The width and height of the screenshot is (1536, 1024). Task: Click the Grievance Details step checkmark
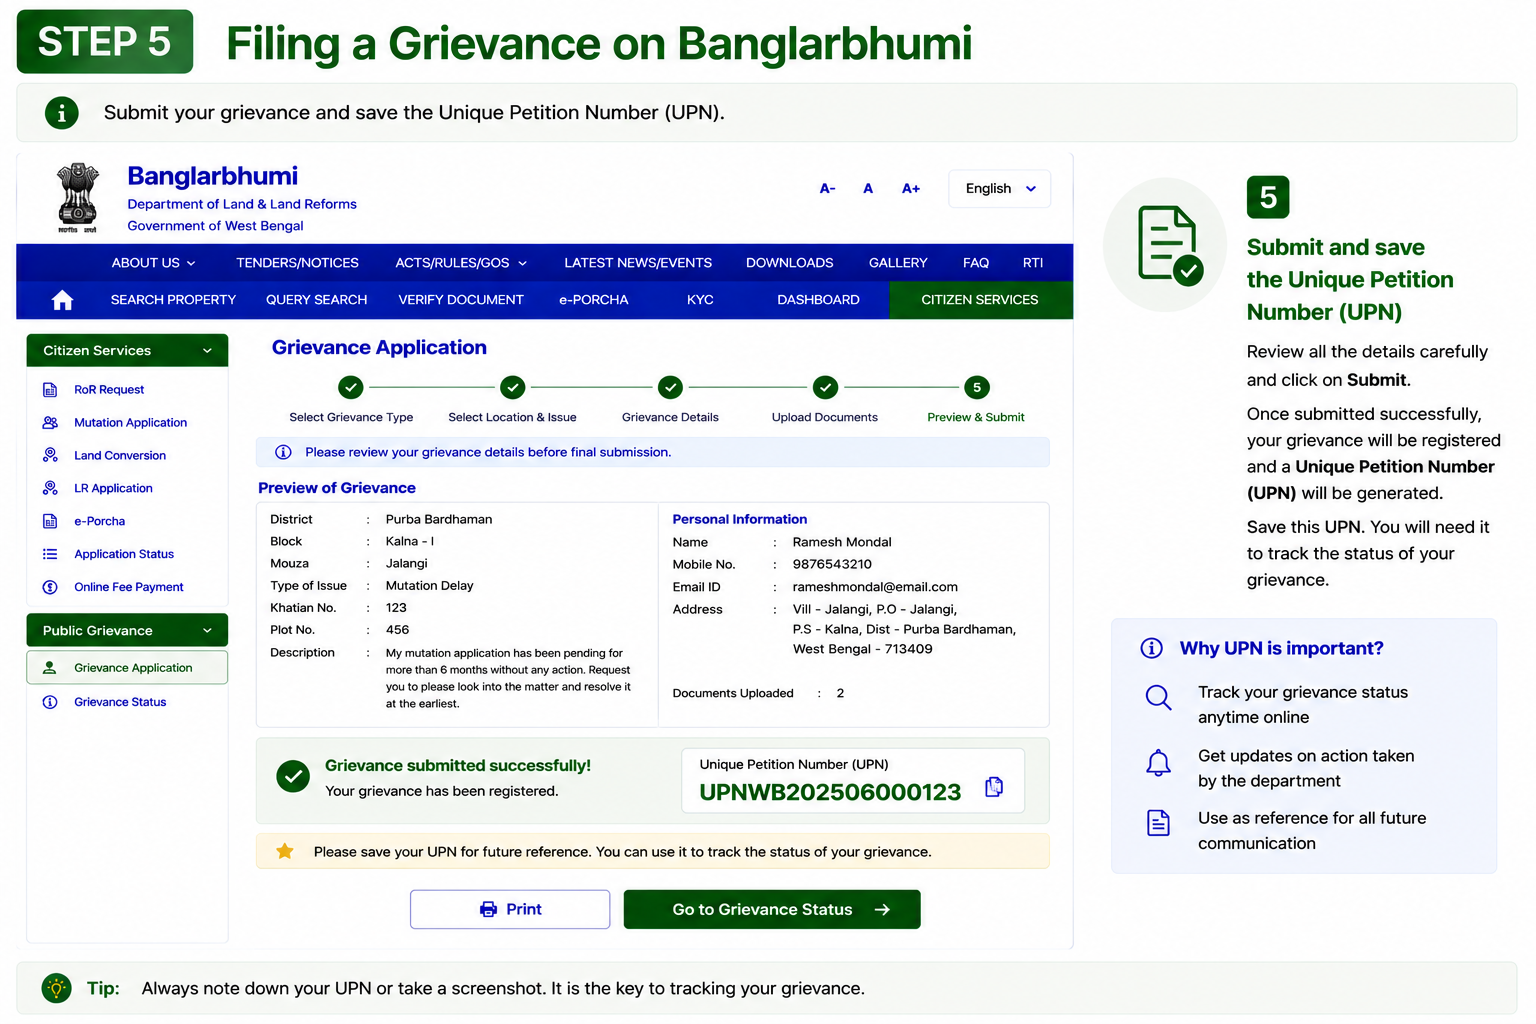point(671,387)
